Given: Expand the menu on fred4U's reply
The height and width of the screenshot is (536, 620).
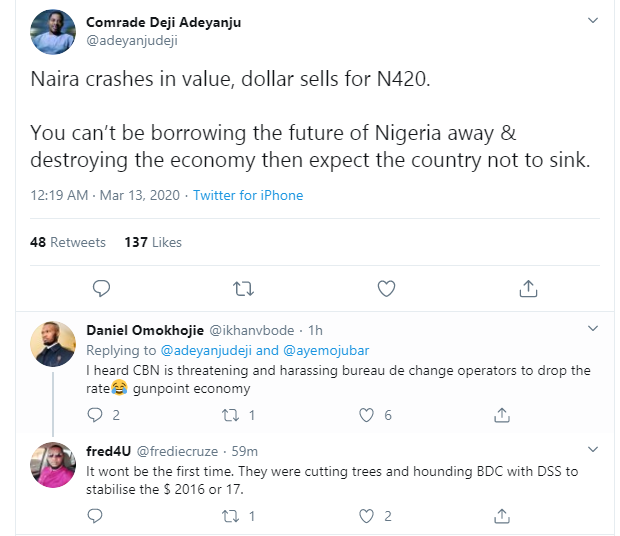Looking at the screenshot, I should point(592,449).
